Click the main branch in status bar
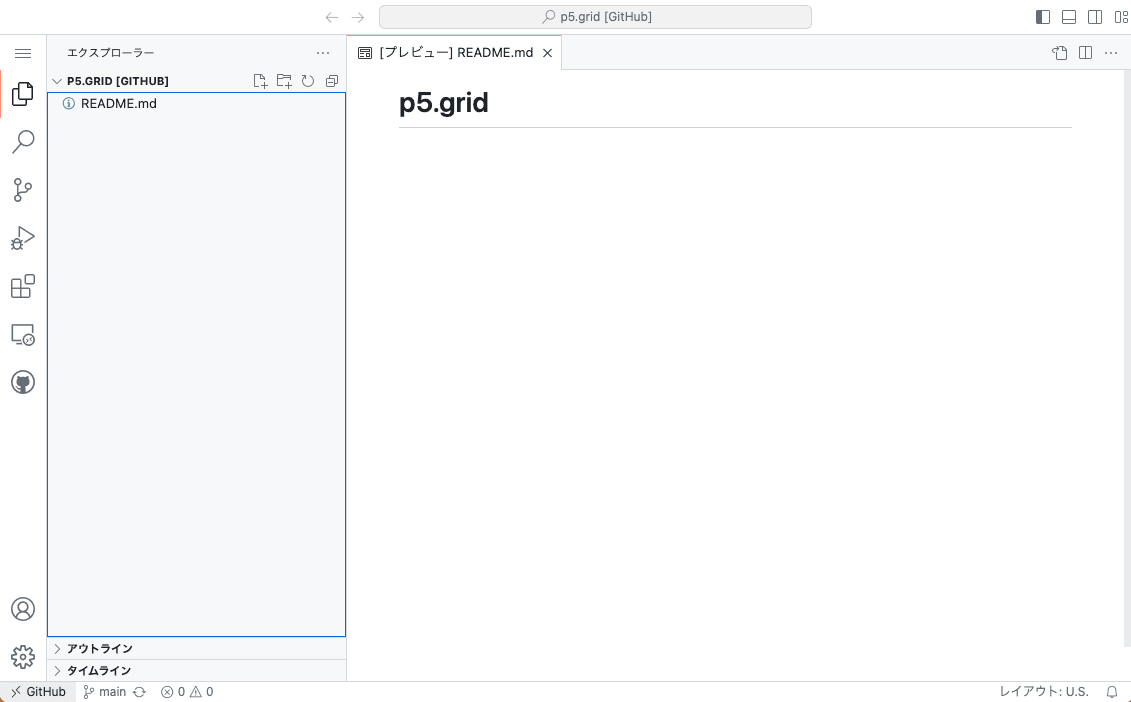Screen dimensions: 1131x702 pyautogui.click(x=105, y=692)
